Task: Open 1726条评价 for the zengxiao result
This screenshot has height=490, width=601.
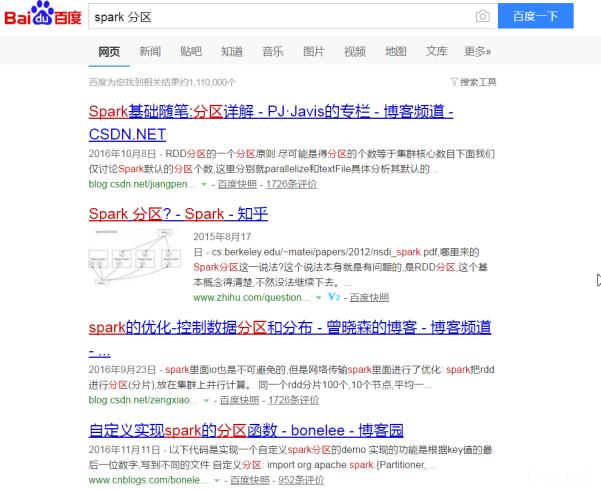Action: [x=294, y=400]
